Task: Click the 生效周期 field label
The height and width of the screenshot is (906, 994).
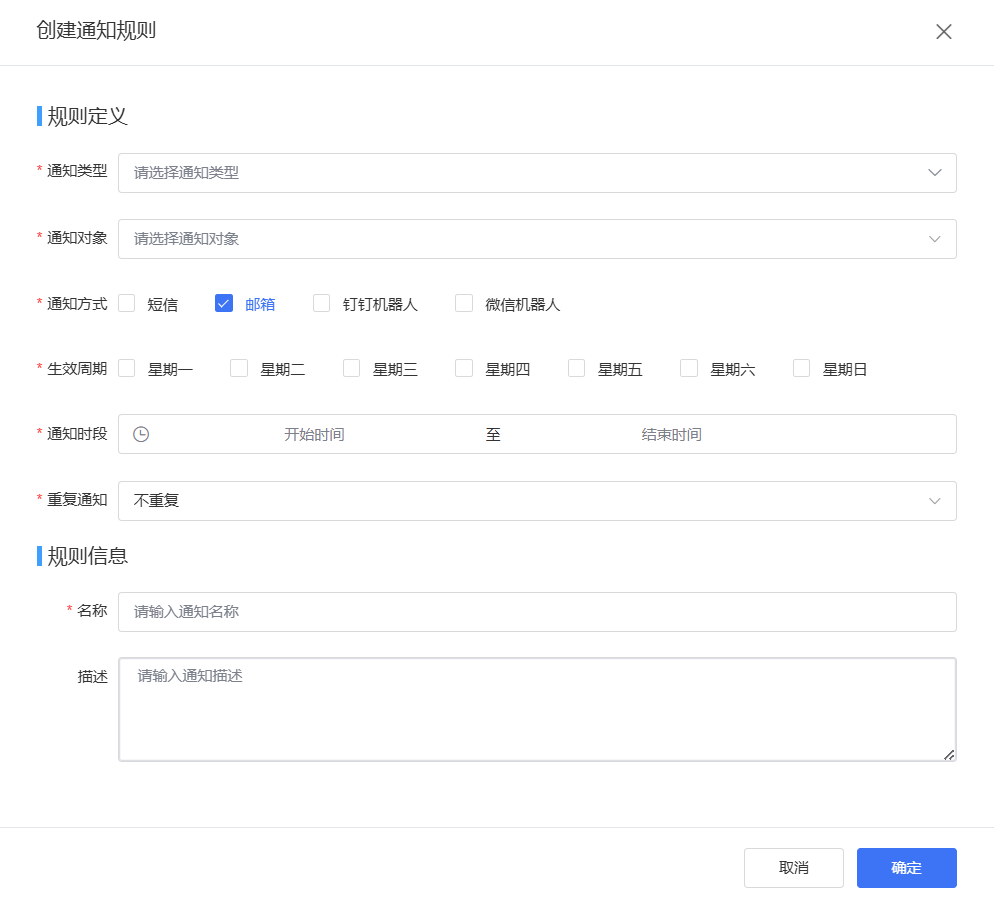Action: [77, 369]
